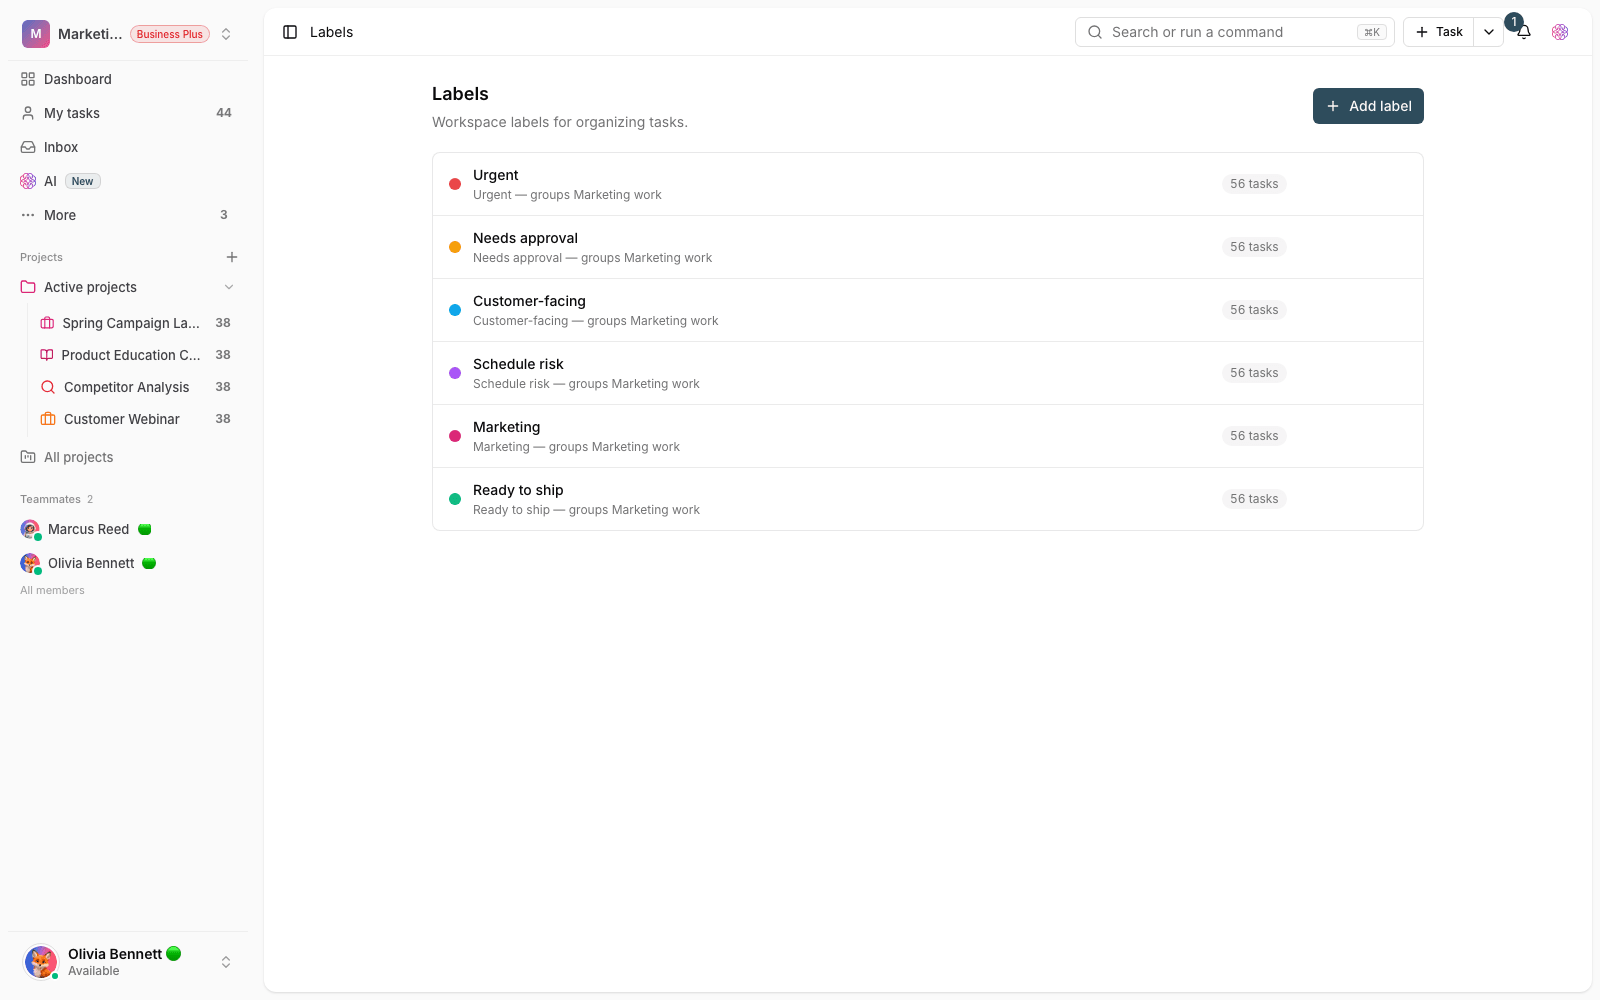
Task: Open the notifications bell
Action: tap(1523, 32)
